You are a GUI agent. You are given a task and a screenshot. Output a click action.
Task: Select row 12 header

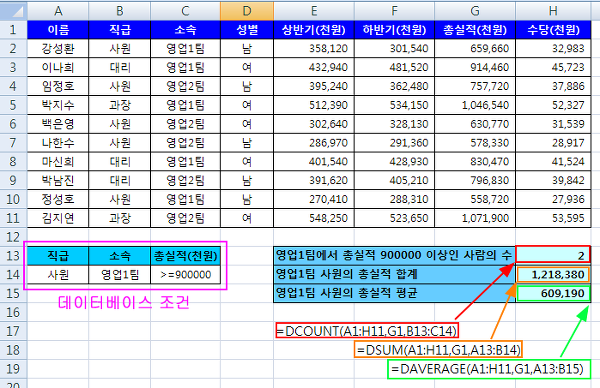[x=13, y=237]
